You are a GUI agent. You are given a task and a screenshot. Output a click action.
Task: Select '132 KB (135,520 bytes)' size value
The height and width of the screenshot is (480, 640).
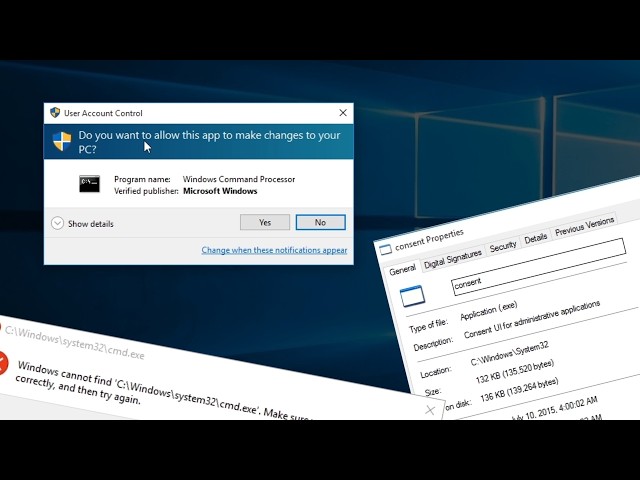pos(515,371)
